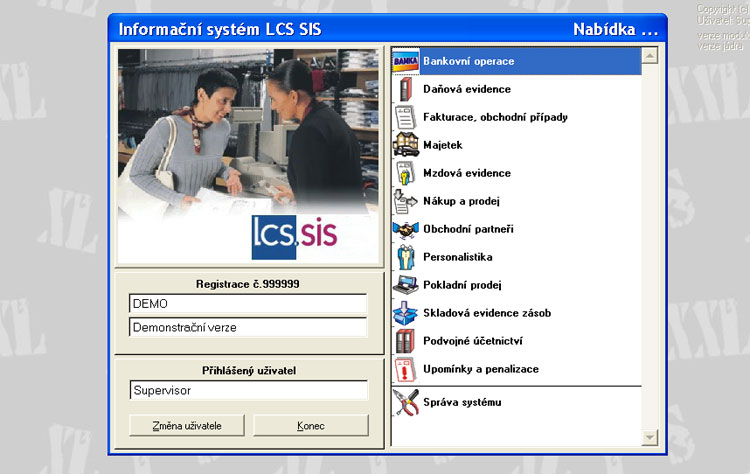Select Mzdová evidence from the list
The image size is (750, 474).
click(466, 173)
